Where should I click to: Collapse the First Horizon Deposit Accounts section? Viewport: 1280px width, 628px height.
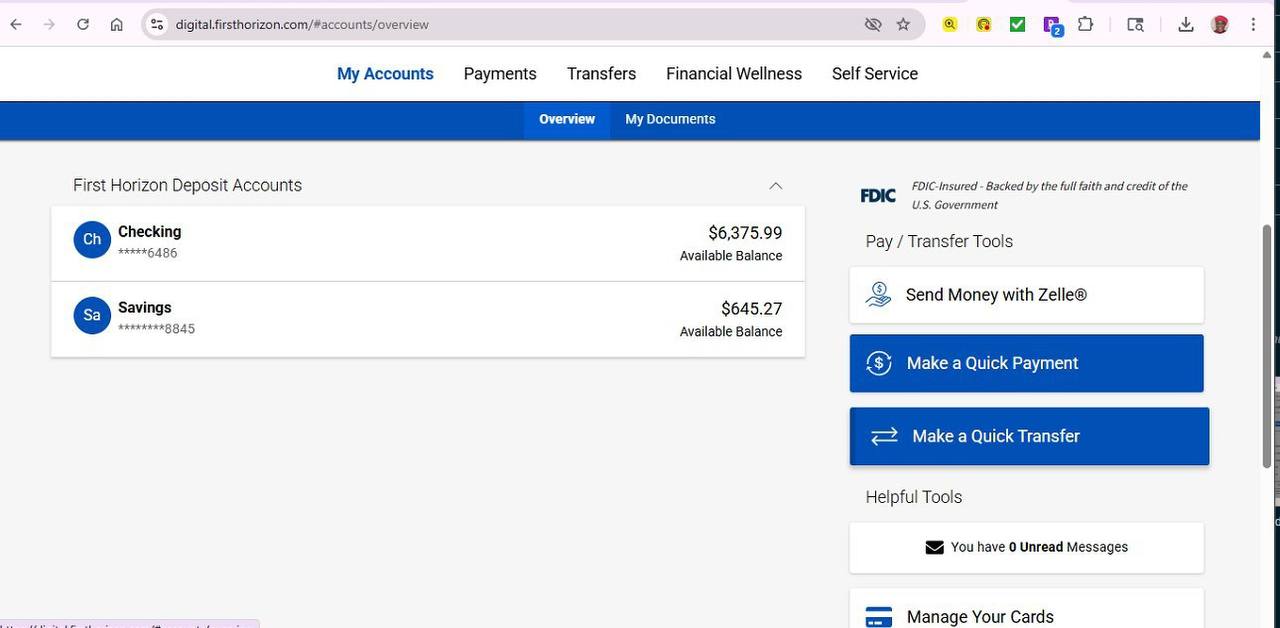(775, 185)
